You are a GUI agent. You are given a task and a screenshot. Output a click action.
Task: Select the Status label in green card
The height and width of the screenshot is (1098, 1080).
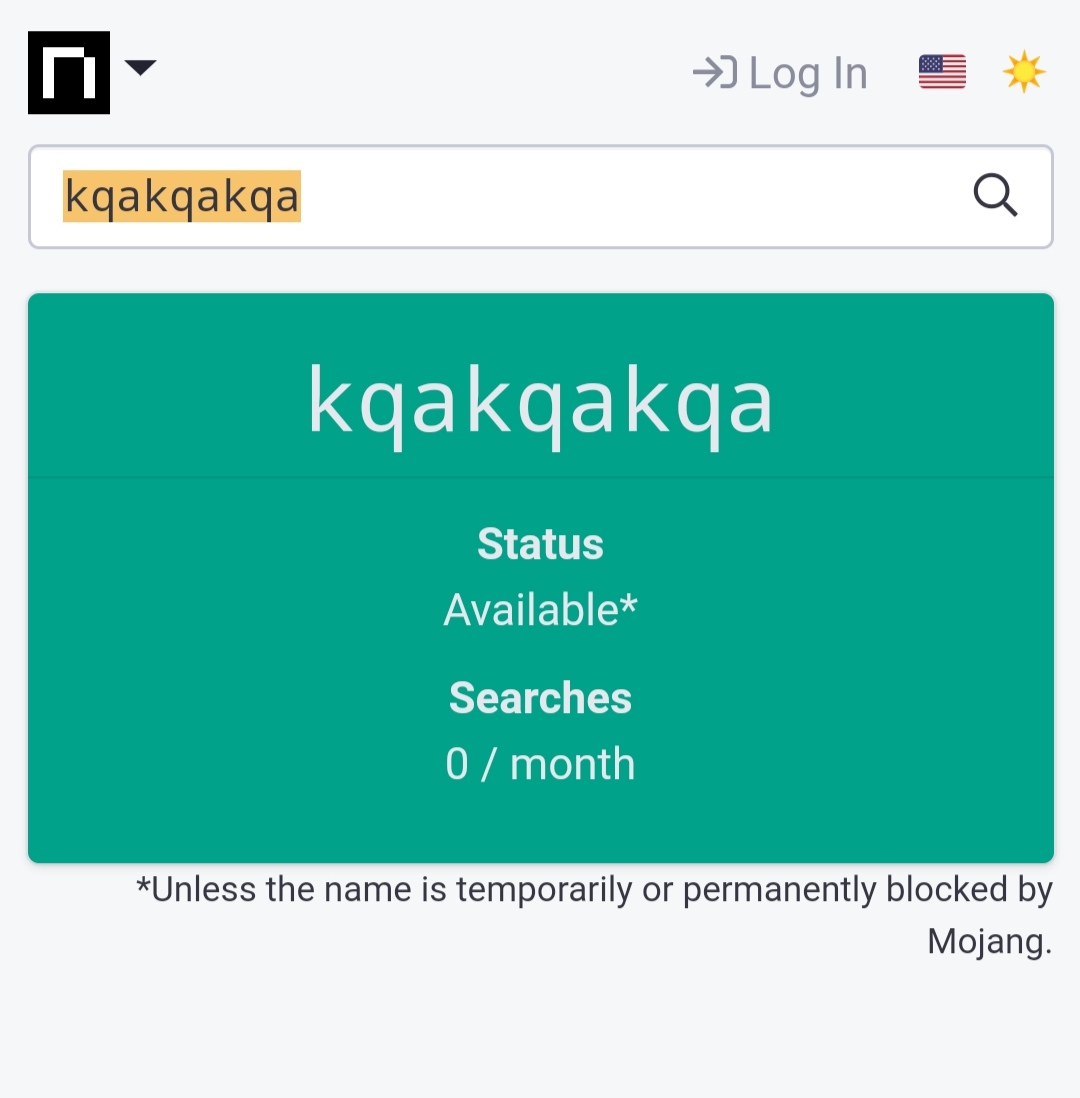click(540, 544)
